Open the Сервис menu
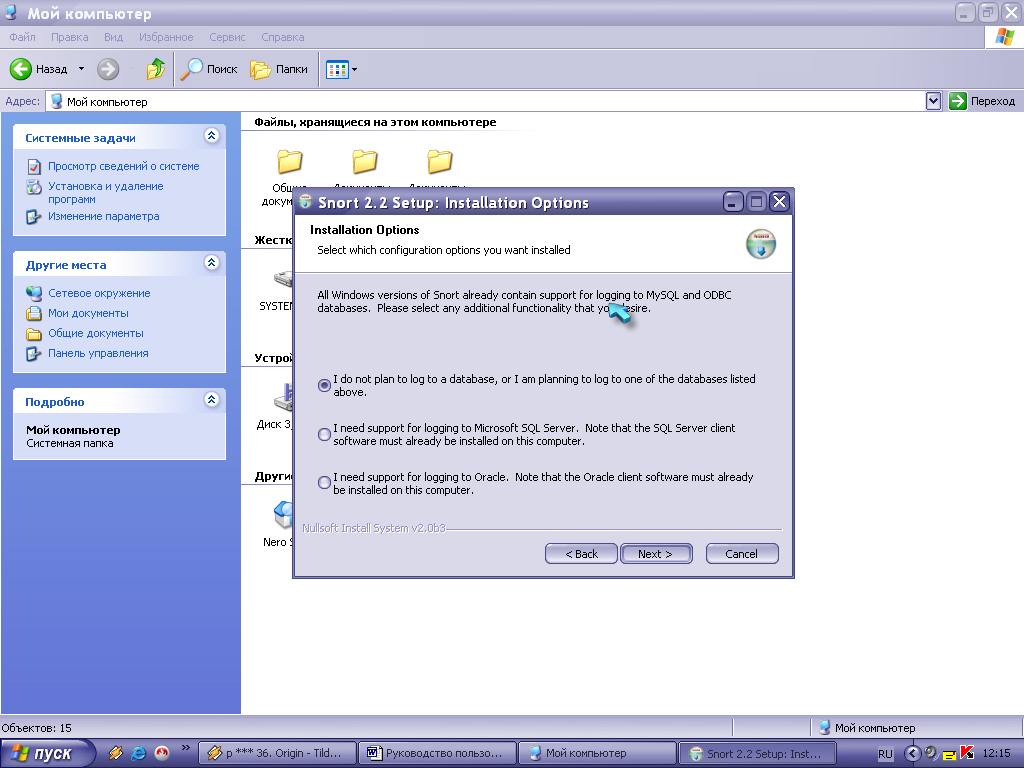This screenshot has width=1024, height=768. pos(227,37)
